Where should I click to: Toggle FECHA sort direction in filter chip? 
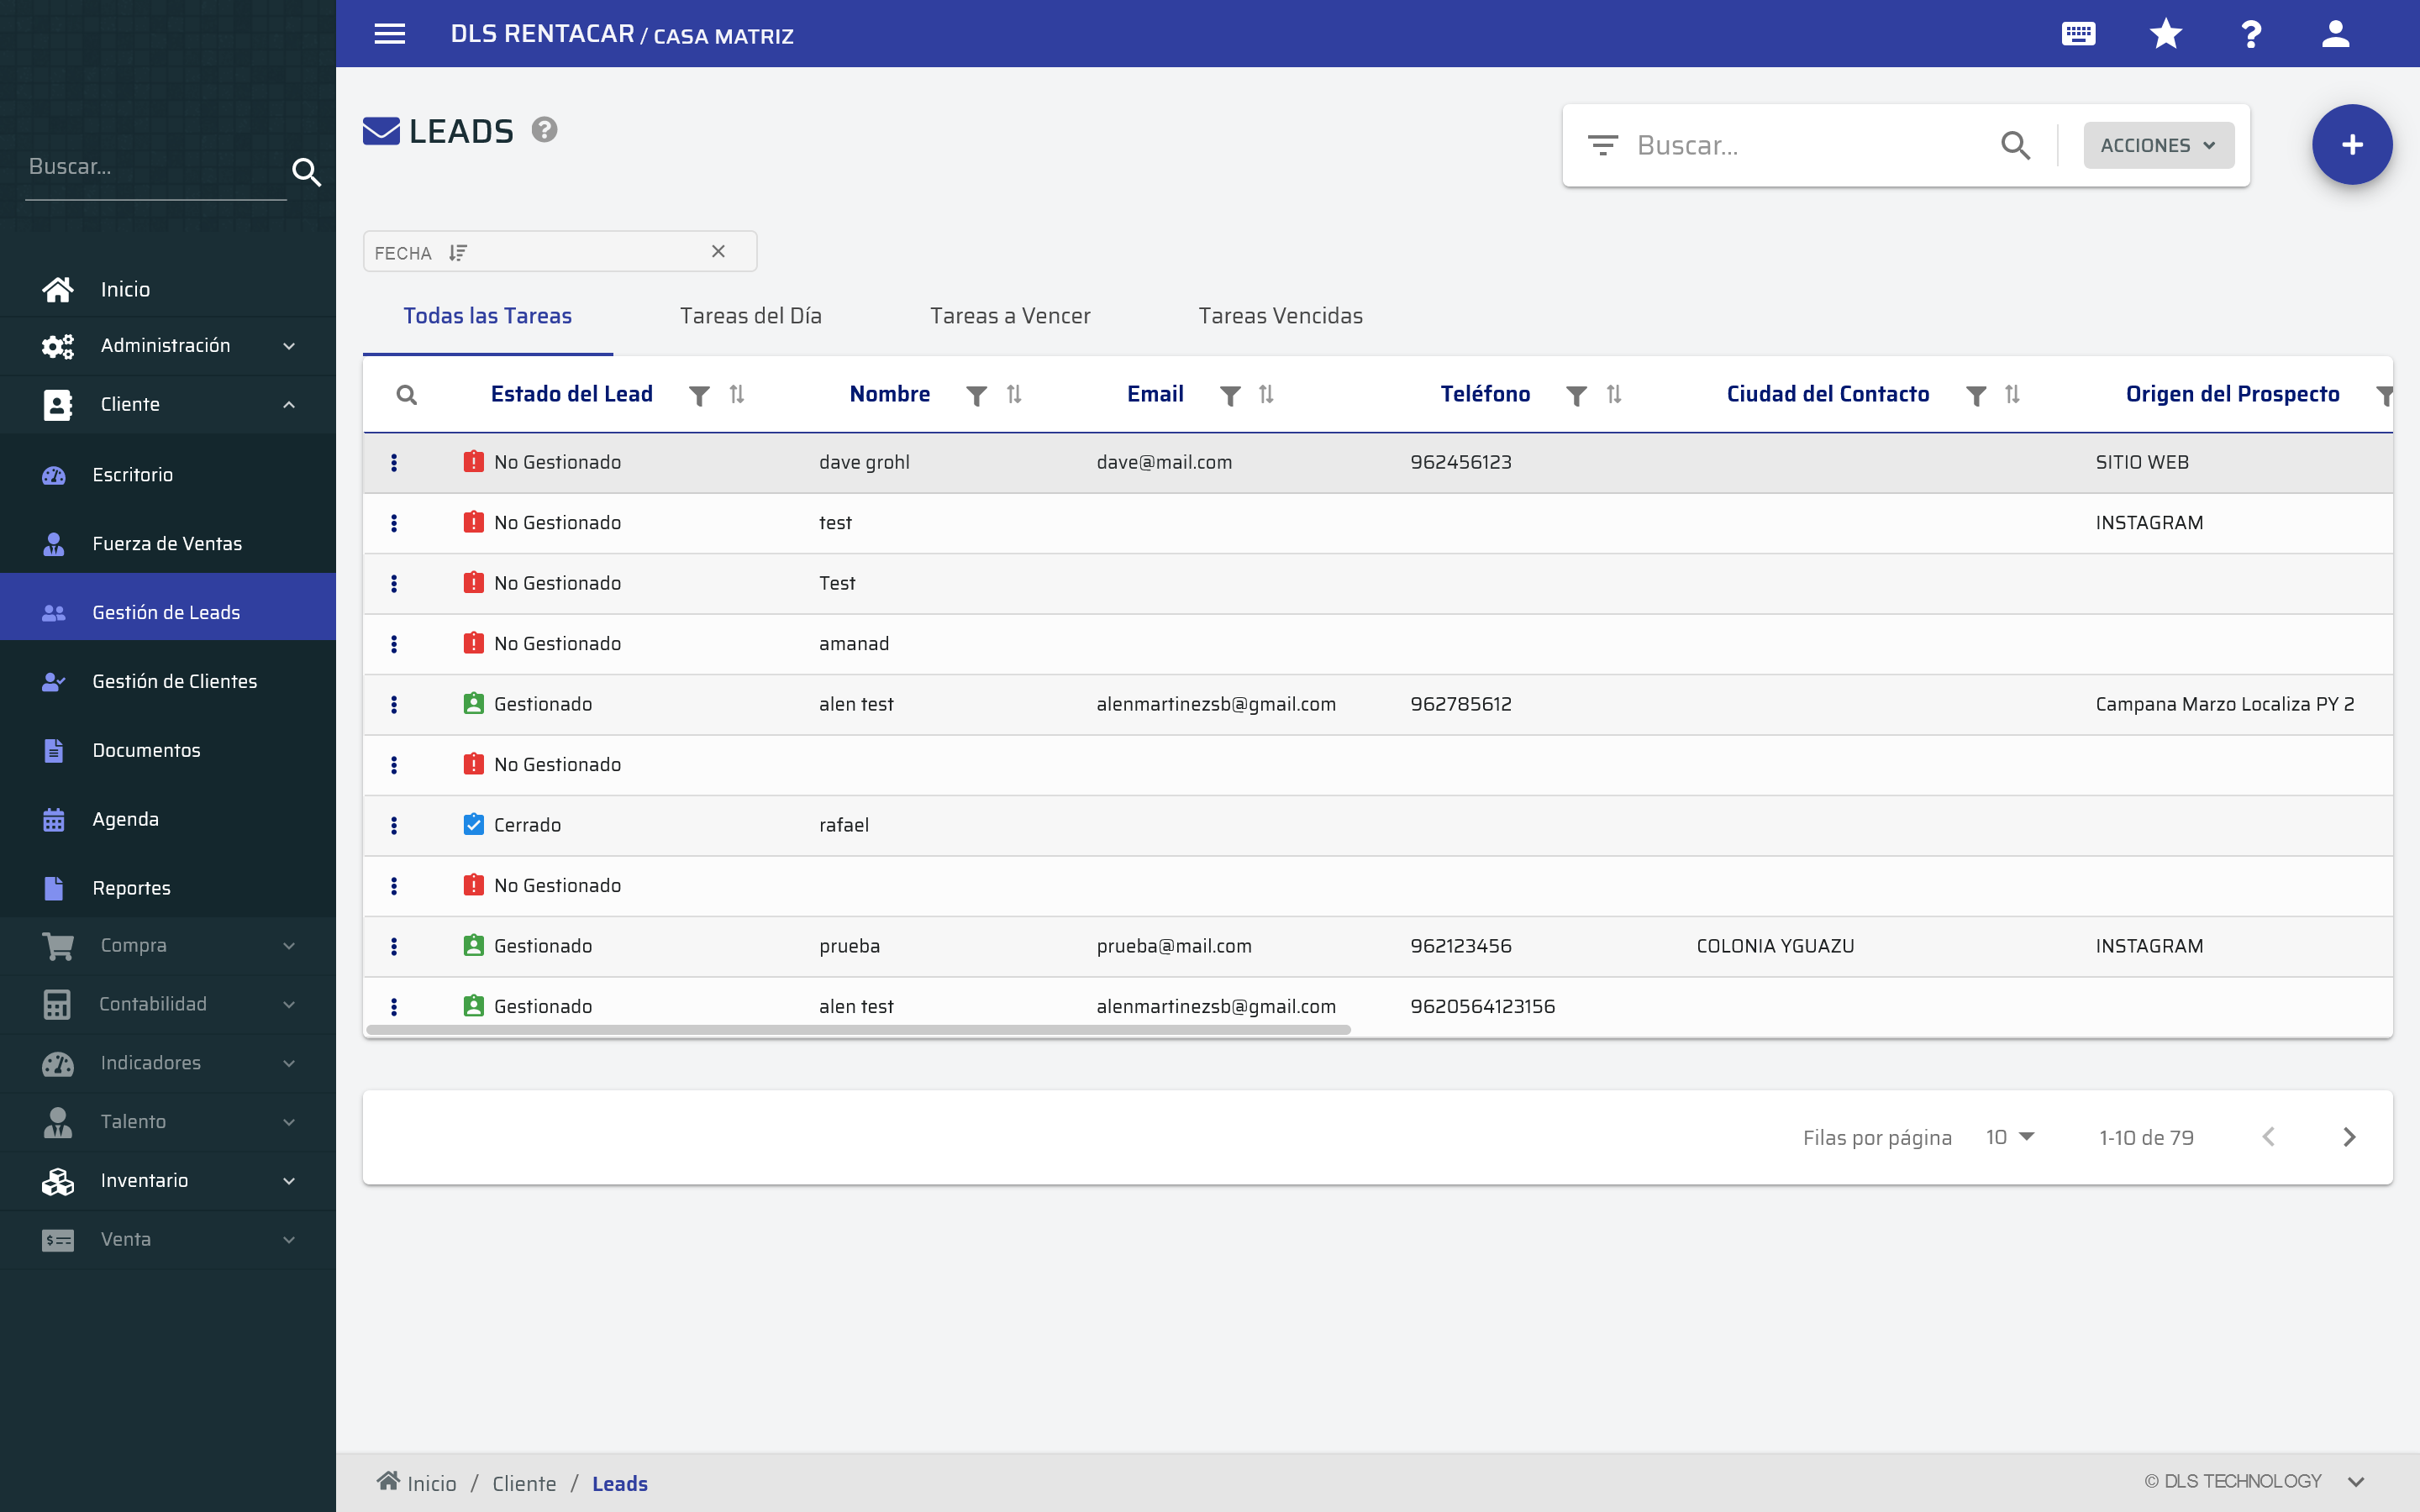pyautogui.click(x=458, y=253)
